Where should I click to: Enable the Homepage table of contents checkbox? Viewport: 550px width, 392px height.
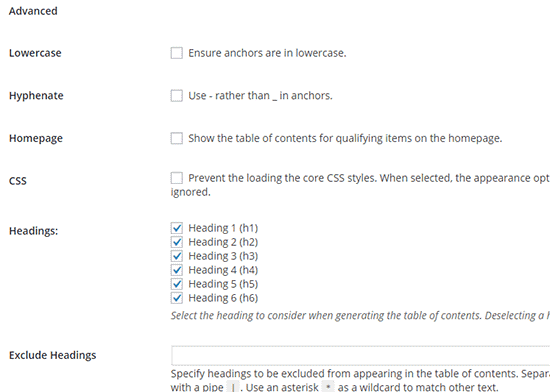[x=176, y=138]
